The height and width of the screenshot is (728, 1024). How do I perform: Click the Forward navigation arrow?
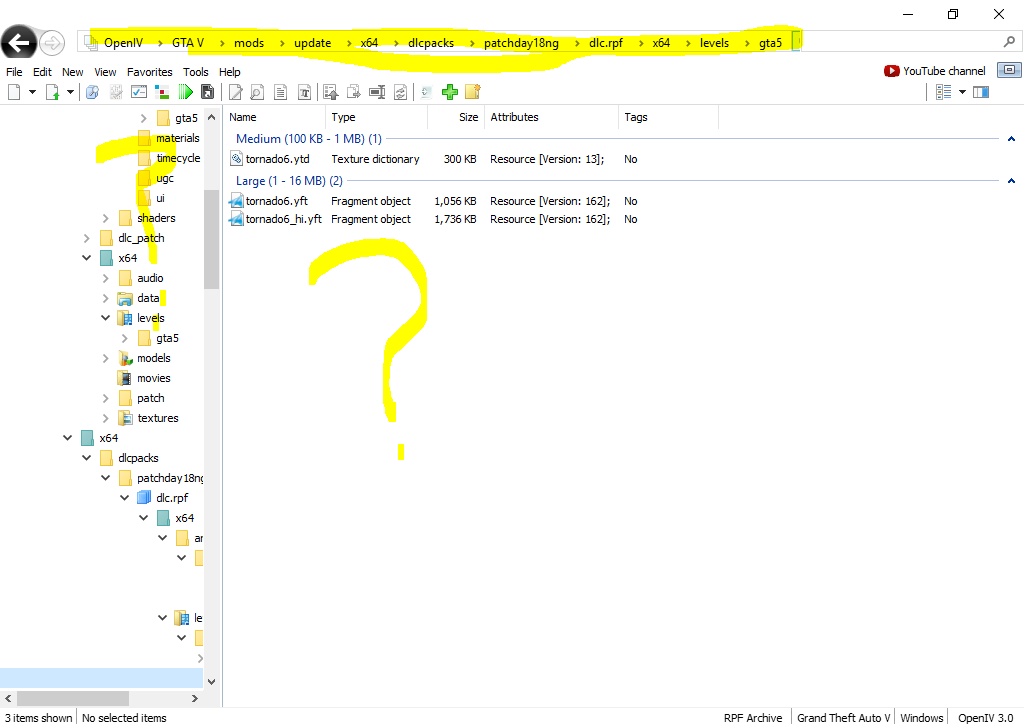click(52, 43)
